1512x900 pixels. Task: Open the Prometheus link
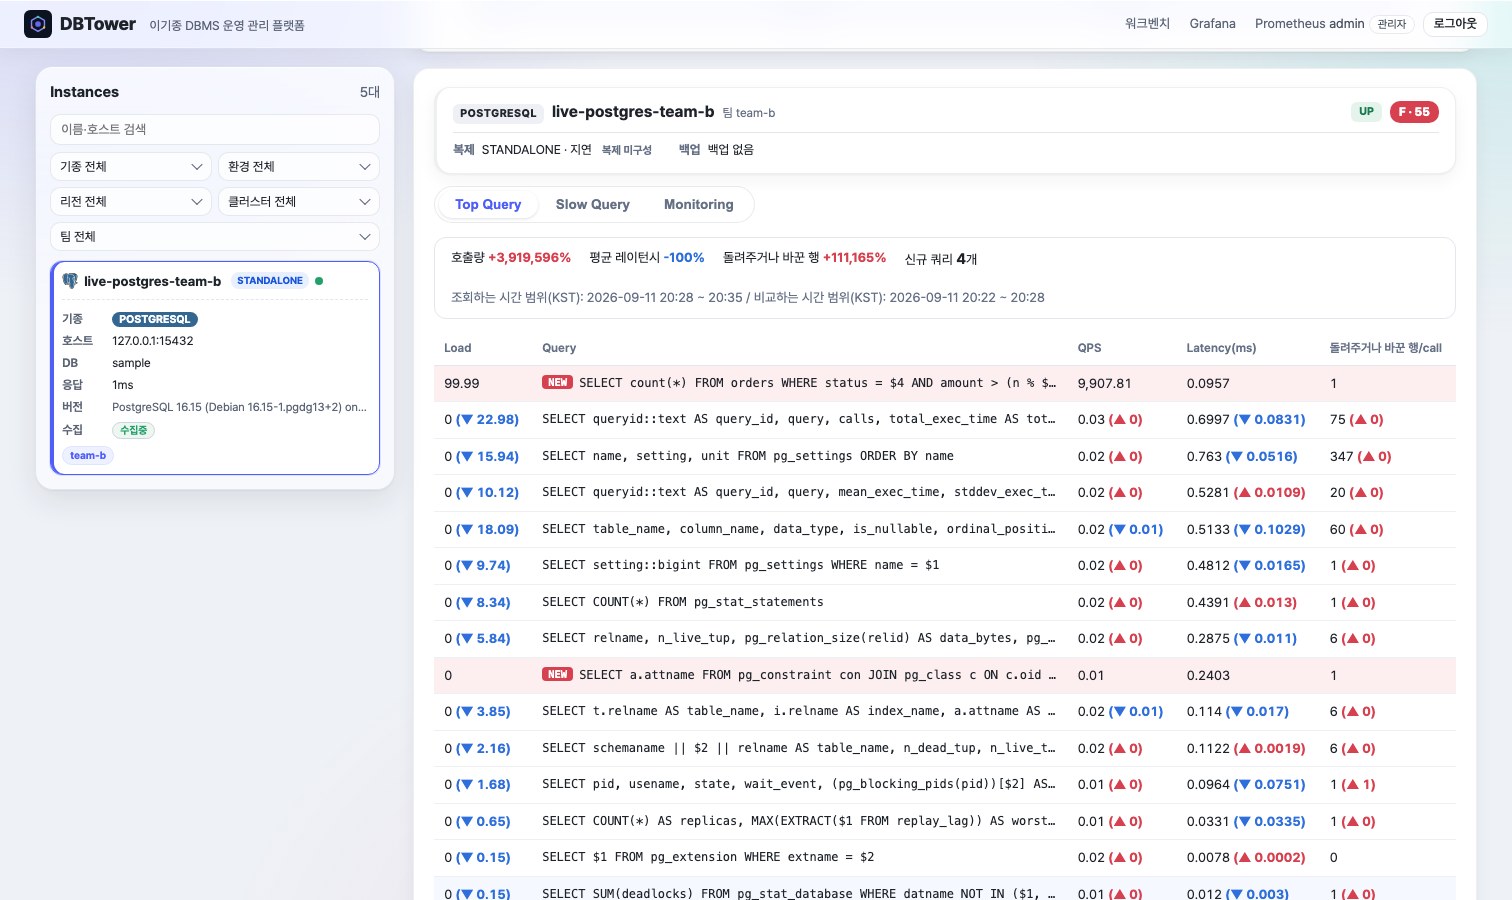(1290, 24)
